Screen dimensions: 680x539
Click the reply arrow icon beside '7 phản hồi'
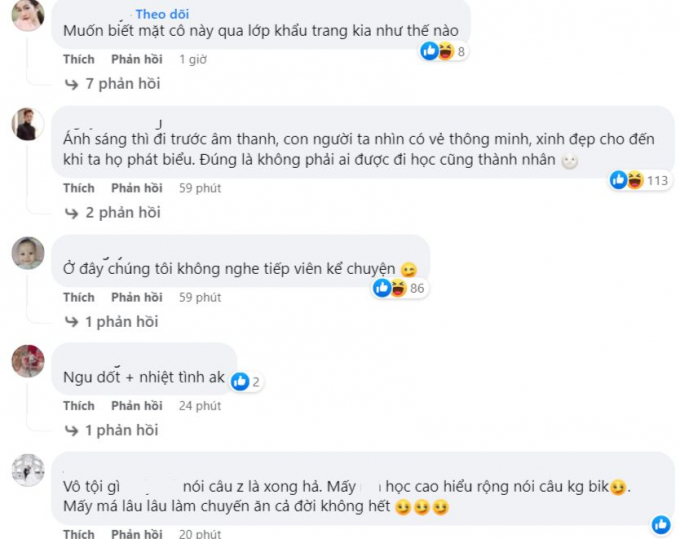click(71, 84)
